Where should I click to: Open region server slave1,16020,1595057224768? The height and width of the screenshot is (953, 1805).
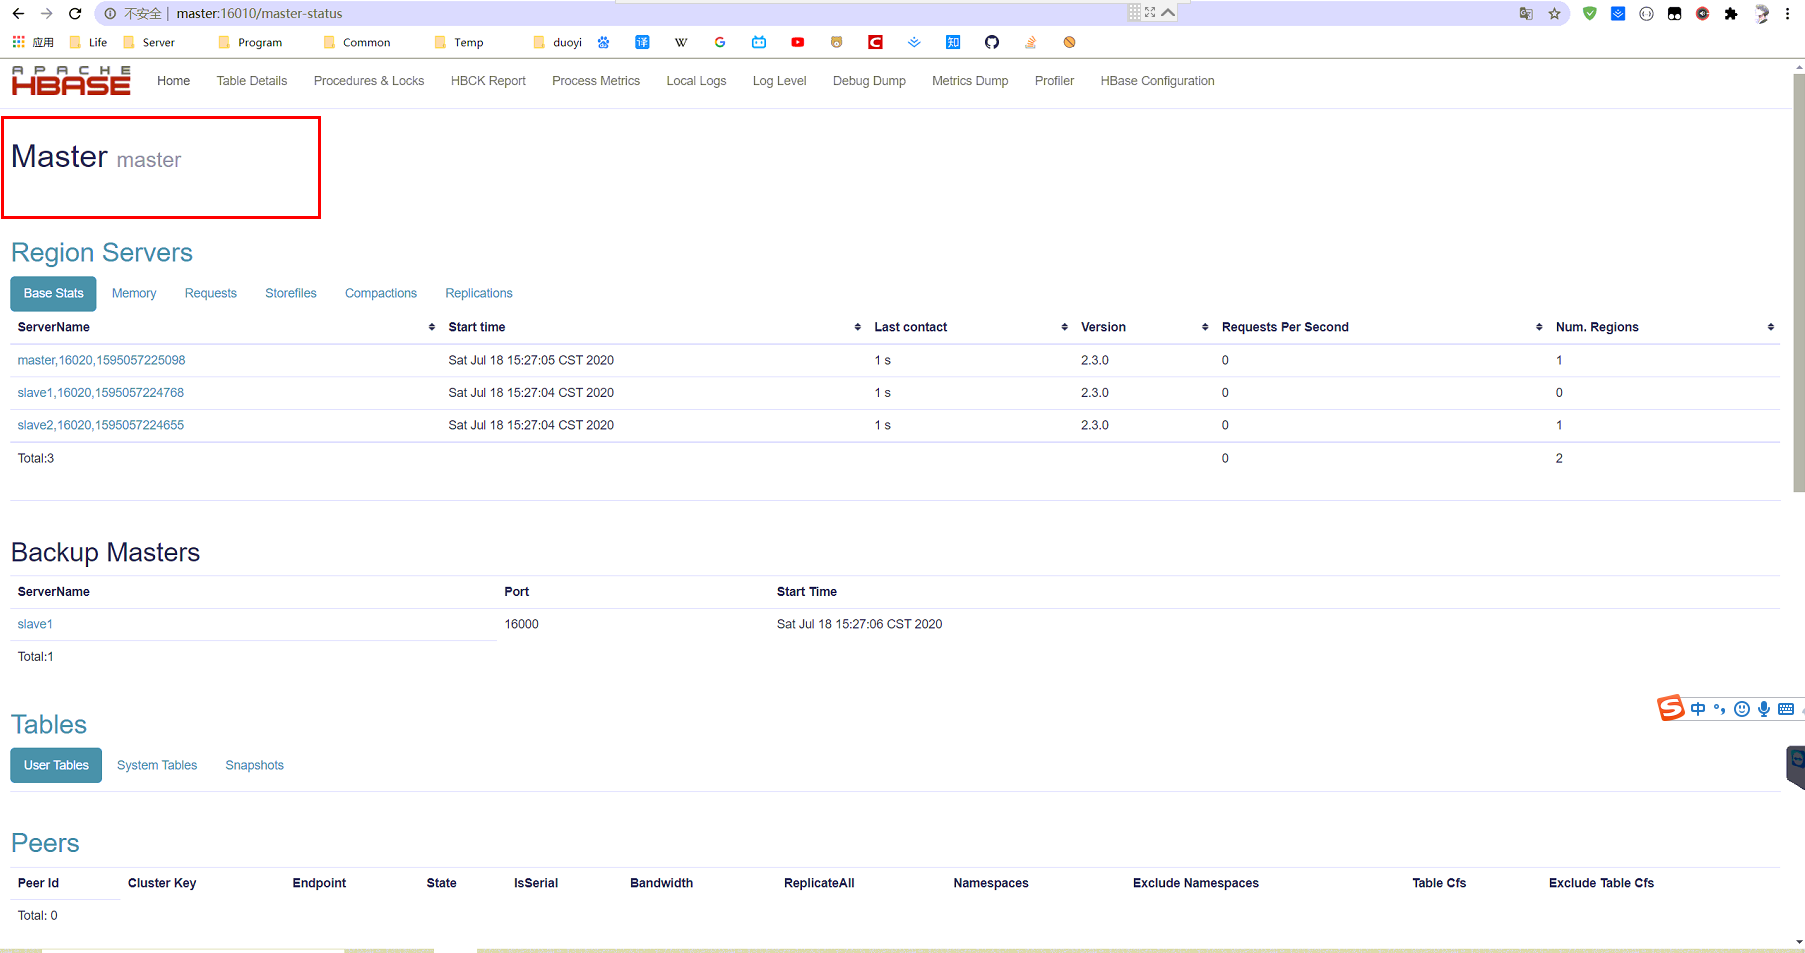[101, 393]
